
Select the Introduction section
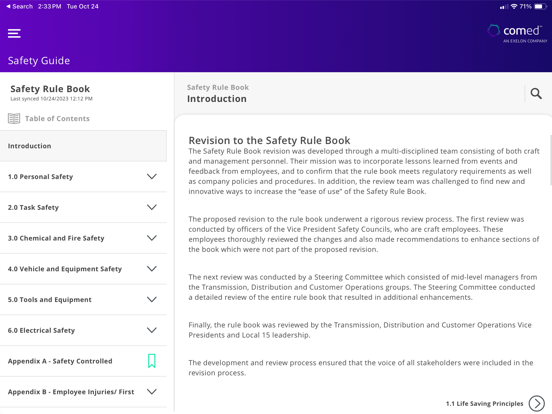point(83,146)
